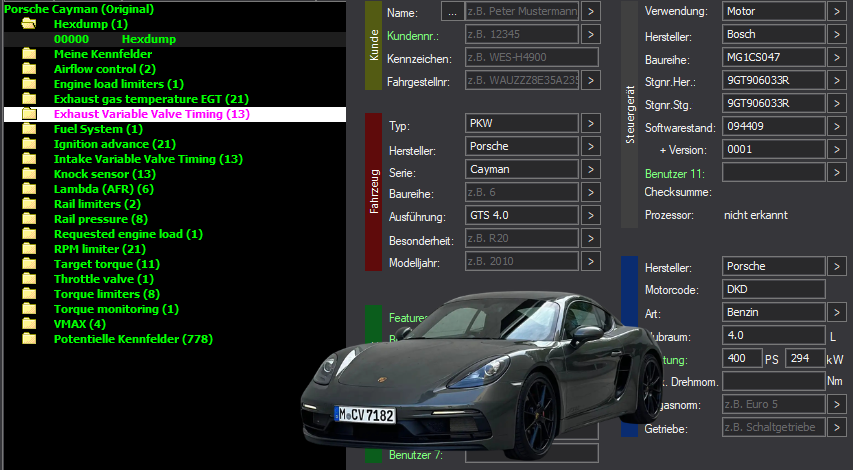Click the Besonderheit input field
The image size is (853, 470).
[x=522, y=238]
